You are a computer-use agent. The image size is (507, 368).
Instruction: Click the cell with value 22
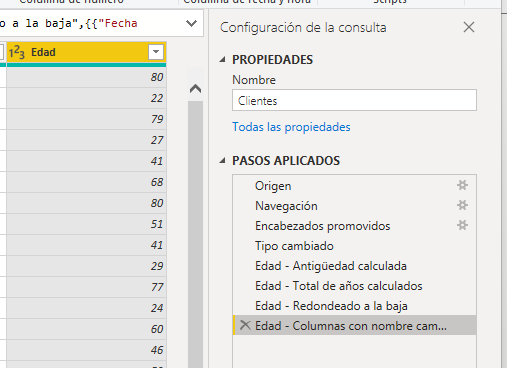click(x=86, y=98)
